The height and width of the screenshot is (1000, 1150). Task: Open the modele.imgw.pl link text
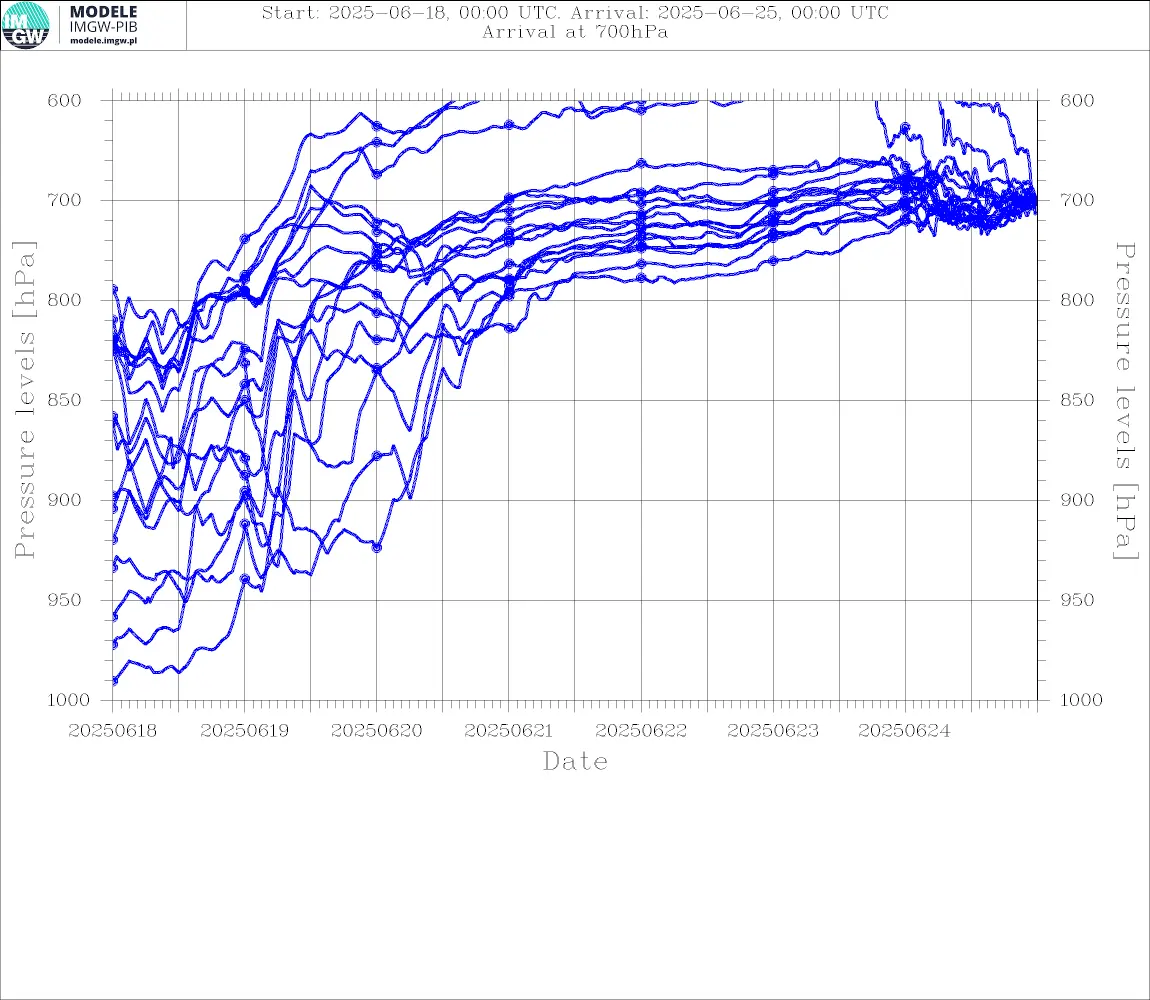103,41
